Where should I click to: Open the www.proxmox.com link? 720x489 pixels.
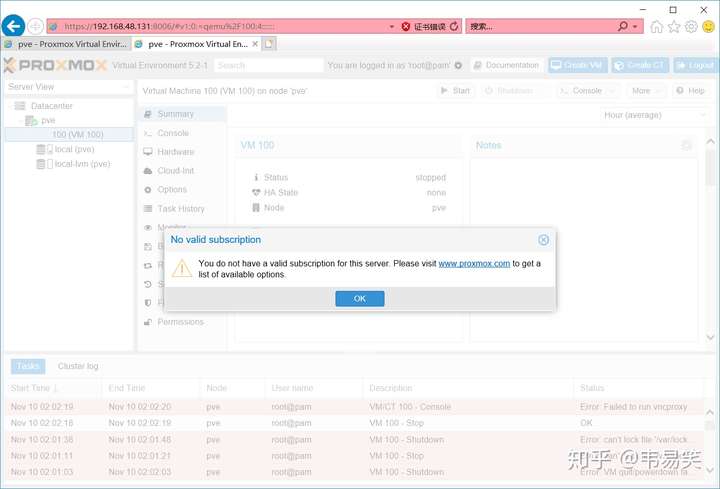pos(474,264)
